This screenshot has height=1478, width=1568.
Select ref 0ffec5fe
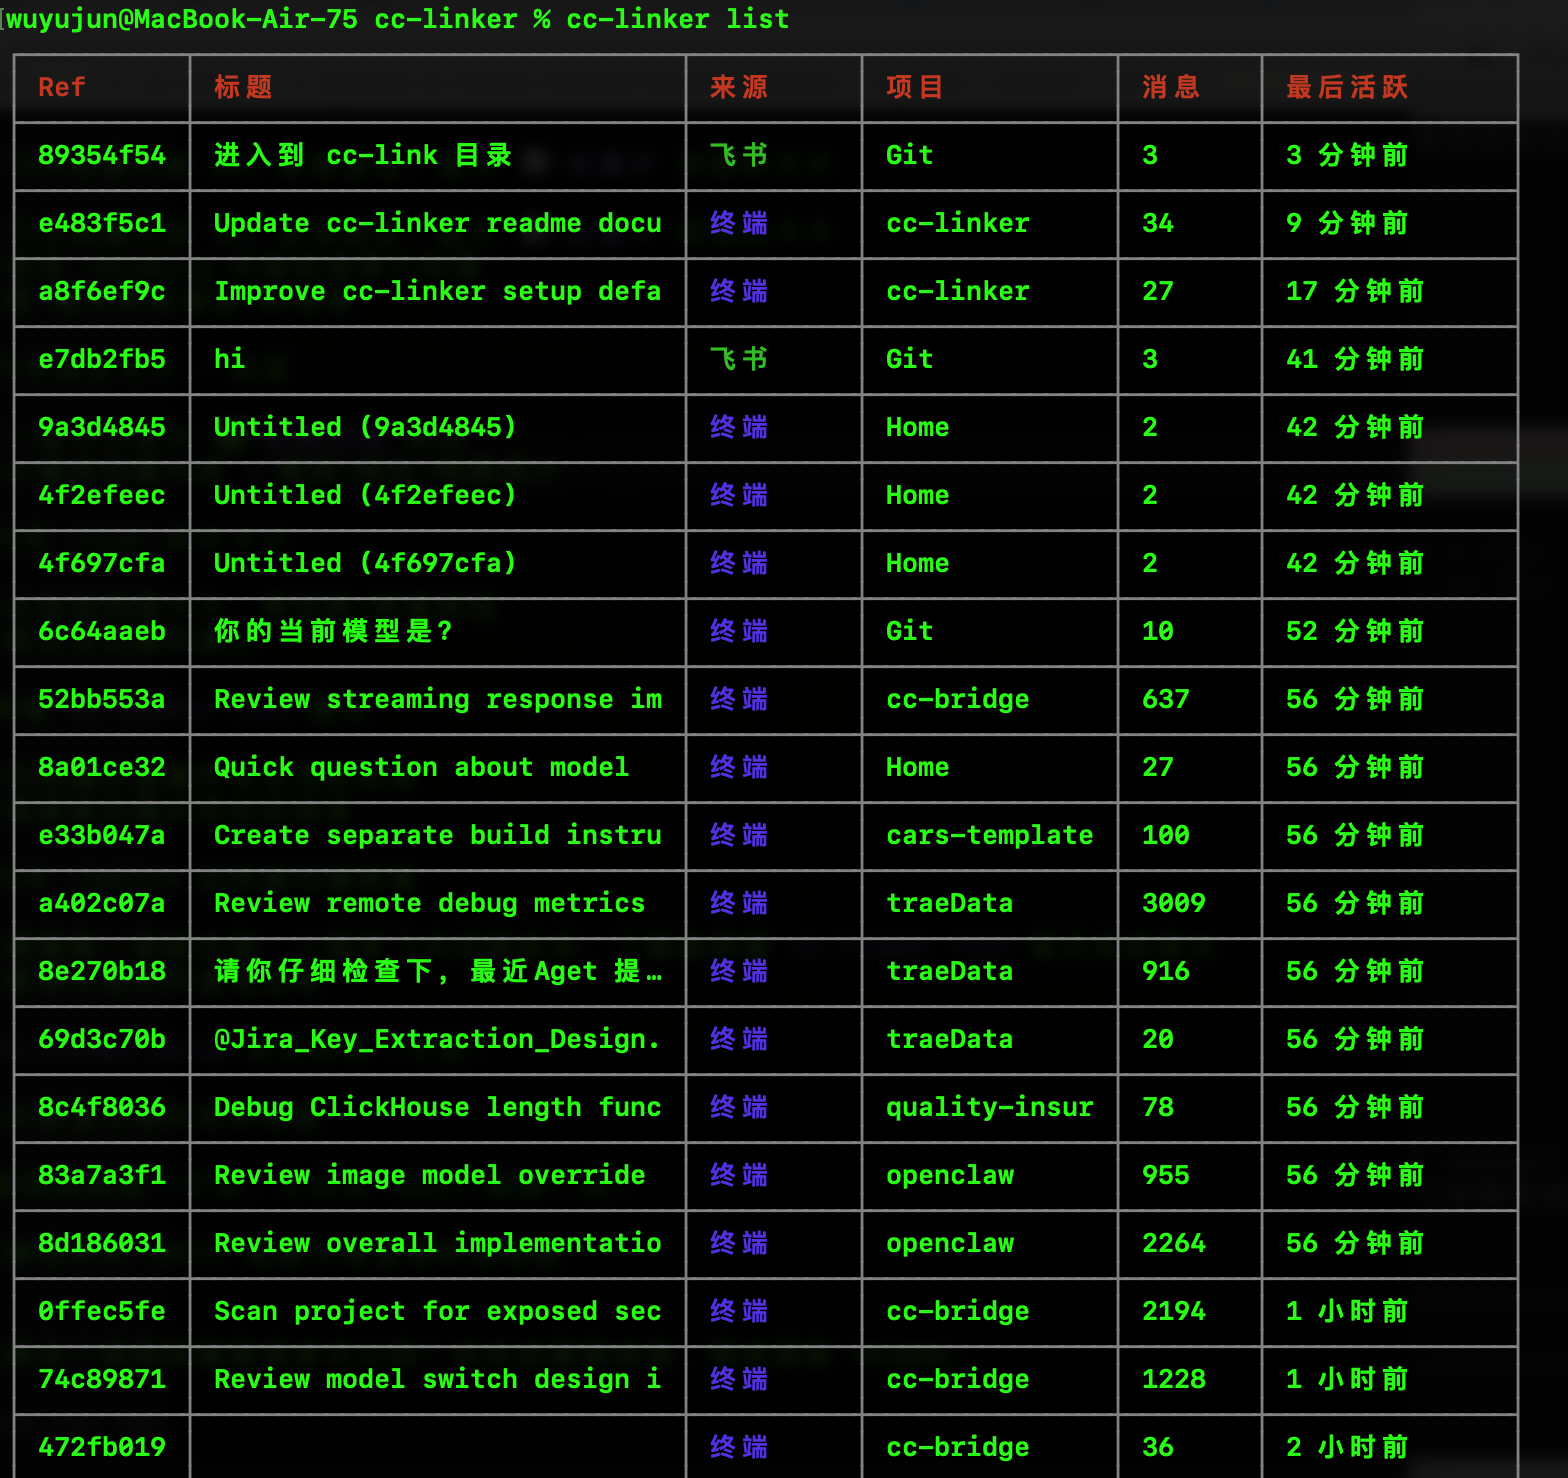coord(101,1312)
